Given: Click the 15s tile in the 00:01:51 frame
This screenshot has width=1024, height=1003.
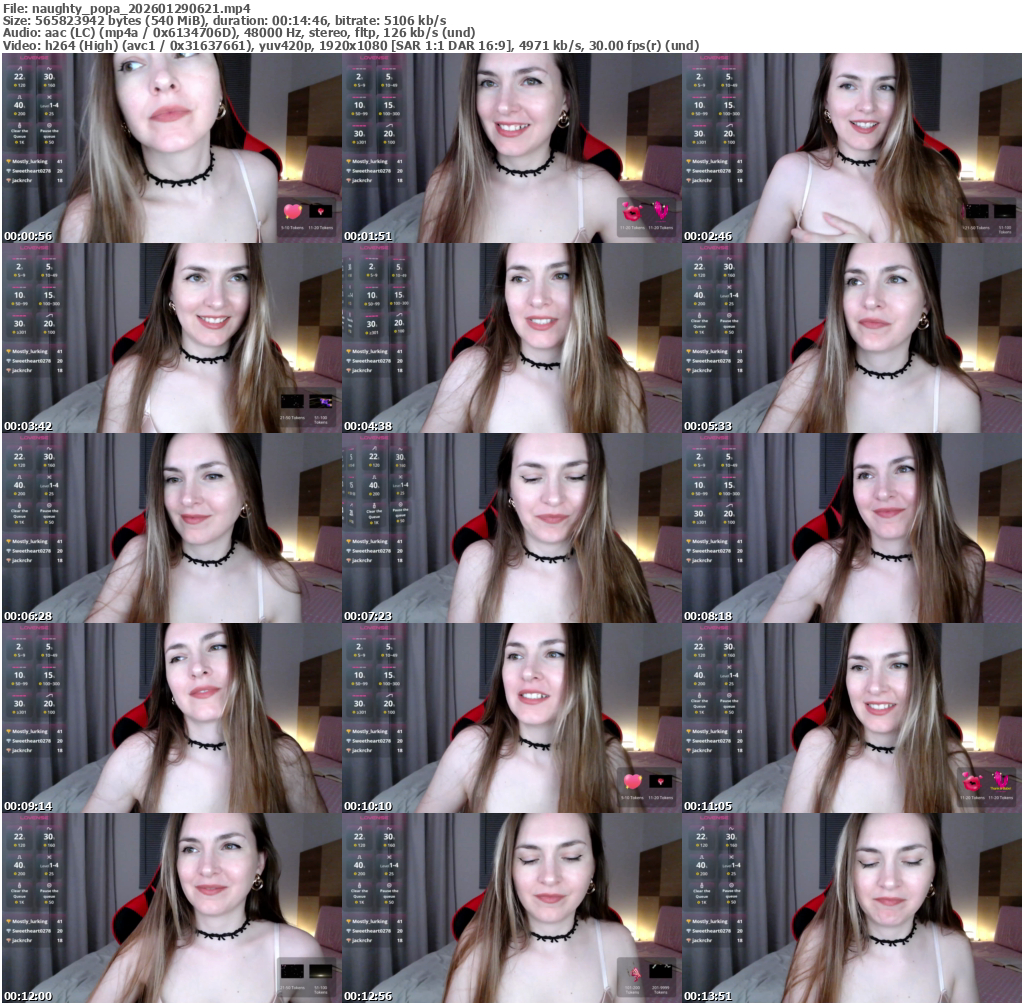Looking at the screenshot, I should click(x=388, y=104).
